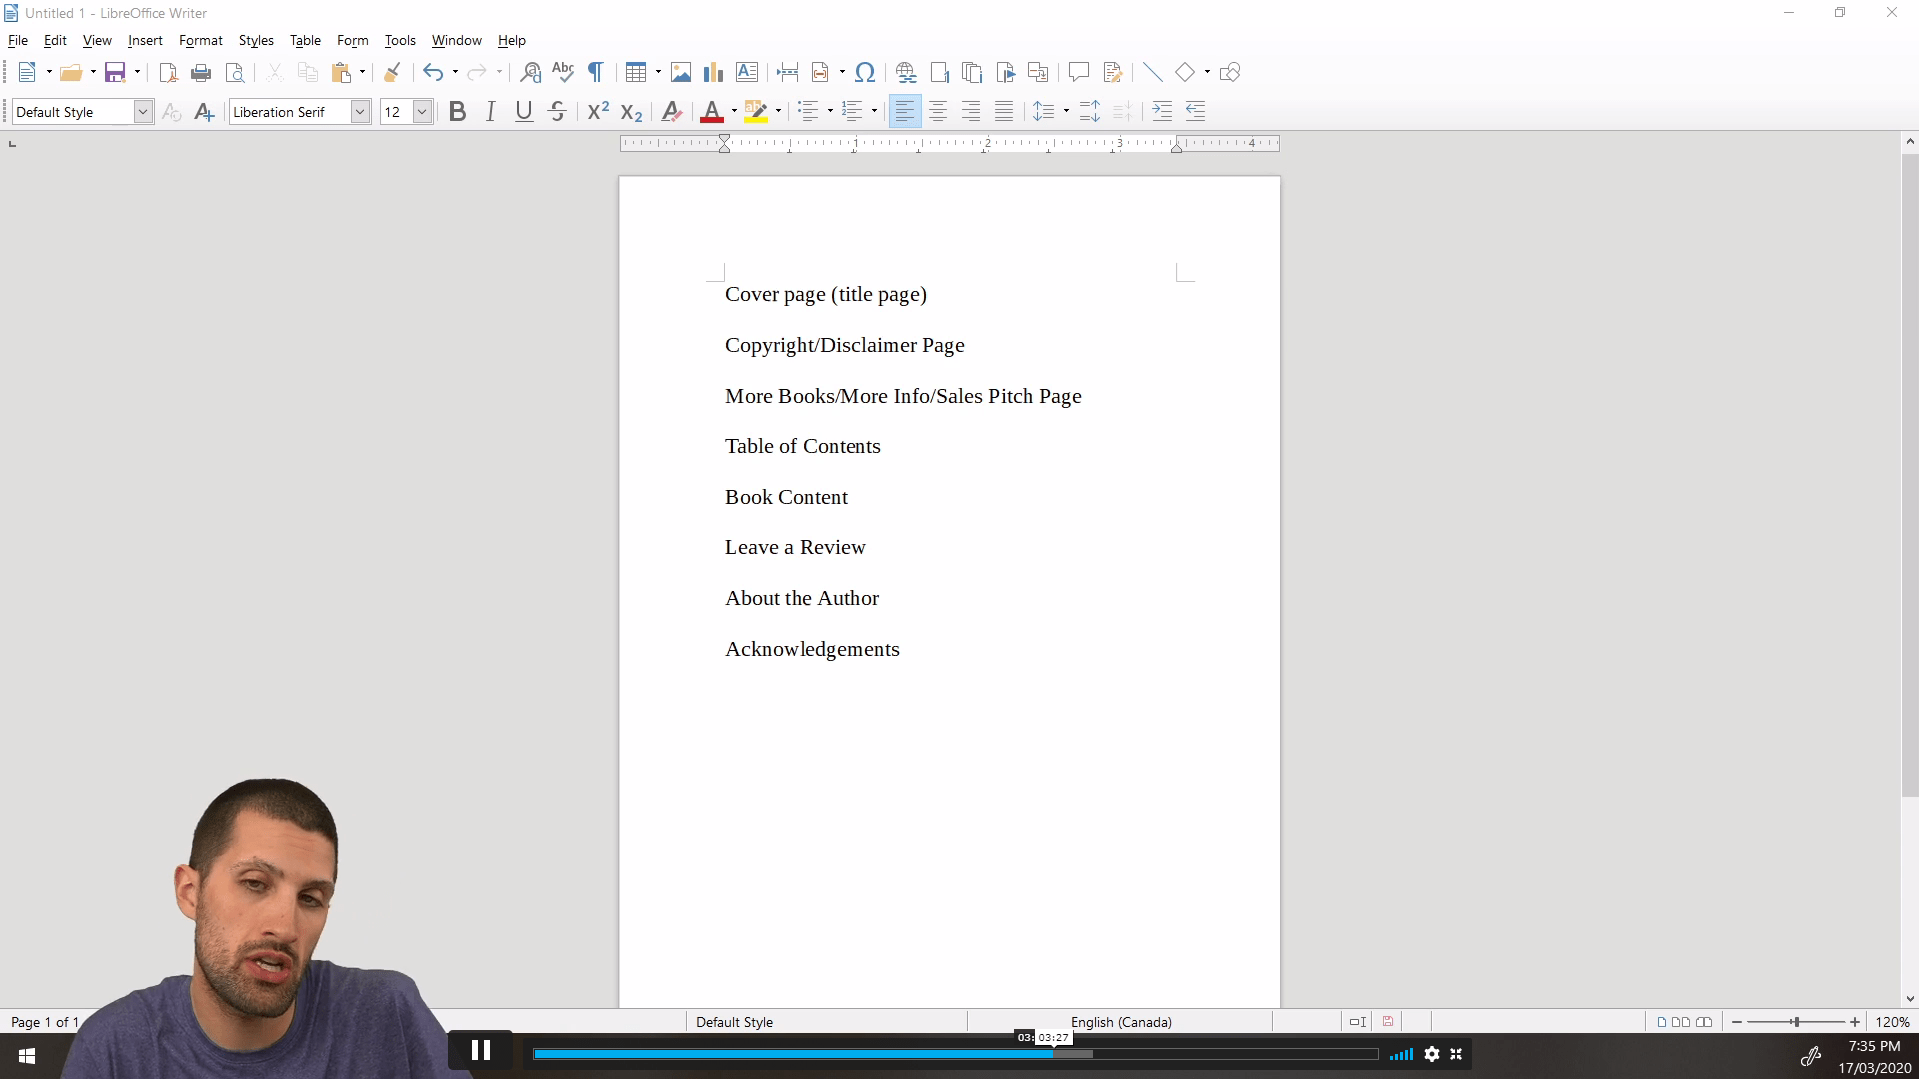Pause the video playback
Image resolution: width=1919 pixels, height=1079 pixels.
[x=481, y=1050]
